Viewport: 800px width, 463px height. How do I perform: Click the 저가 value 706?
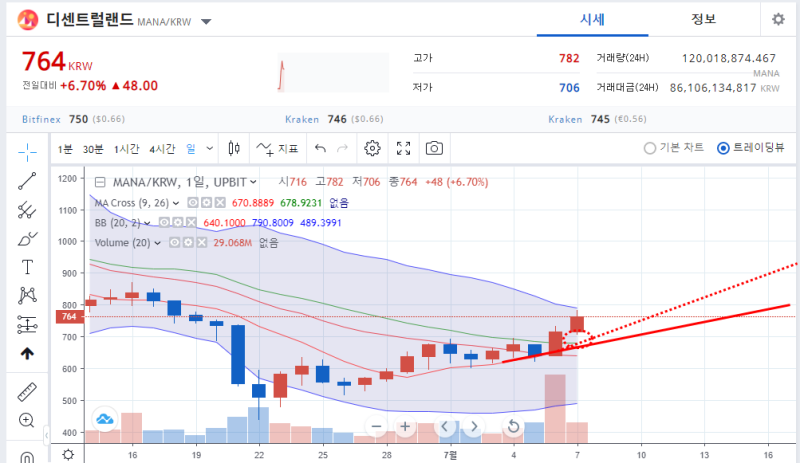point(569,88)
